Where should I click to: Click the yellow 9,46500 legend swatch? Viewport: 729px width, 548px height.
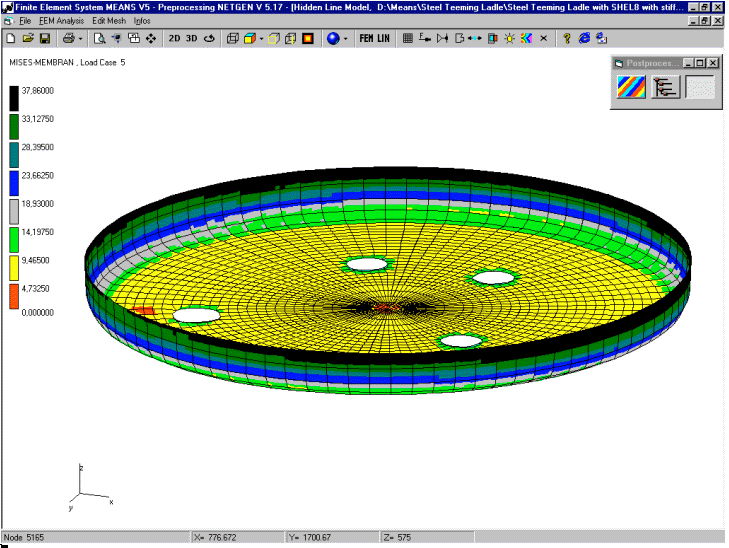pos(14,268)
